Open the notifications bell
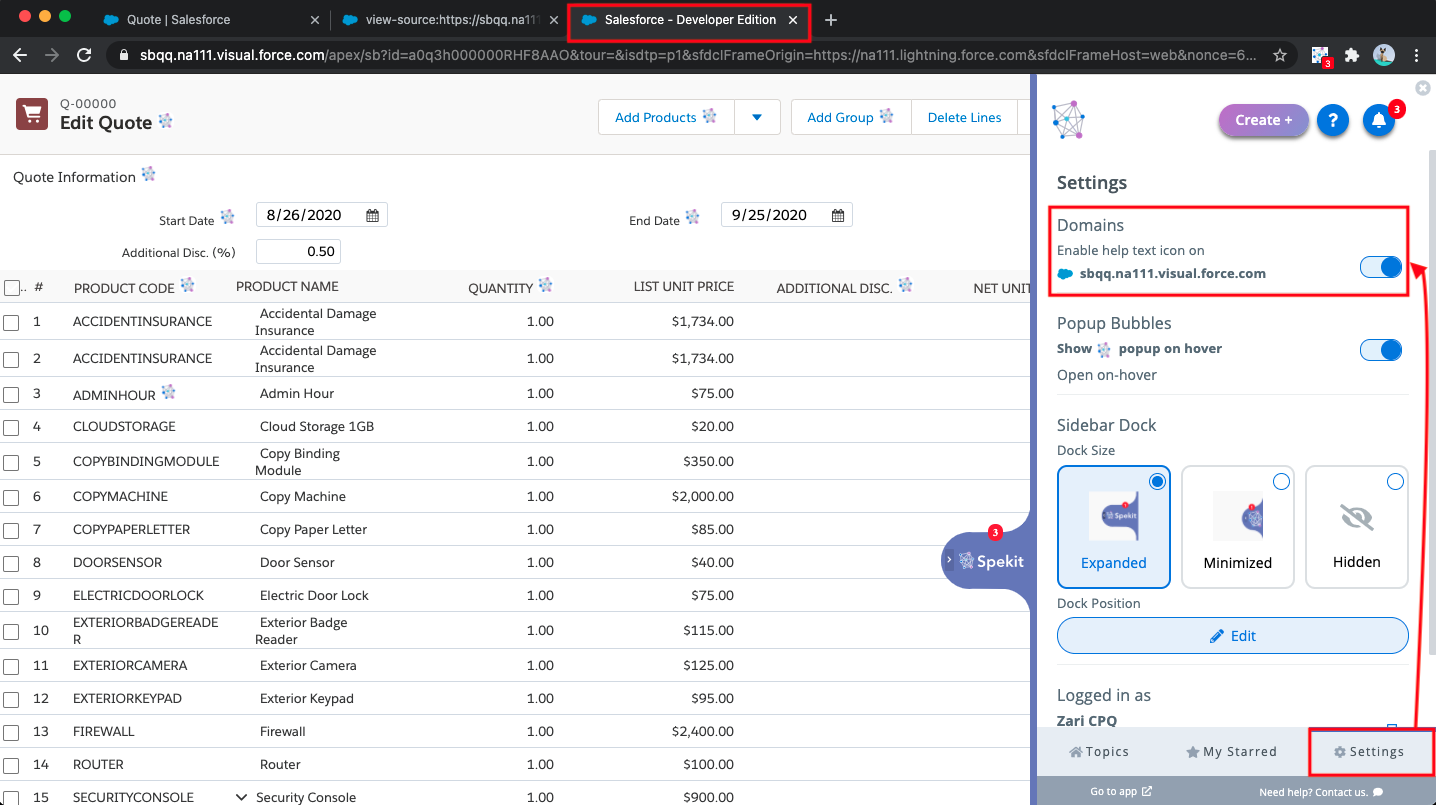 click(1379, 121)
